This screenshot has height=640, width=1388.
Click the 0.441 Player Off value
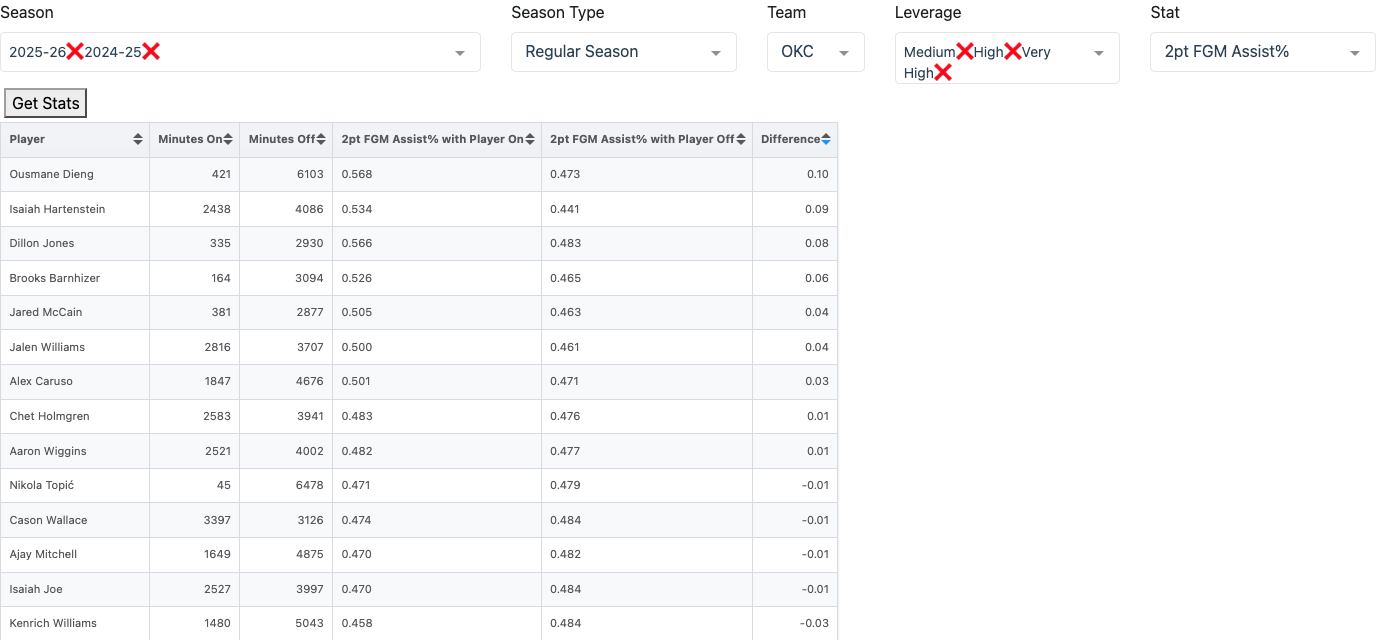565,209
